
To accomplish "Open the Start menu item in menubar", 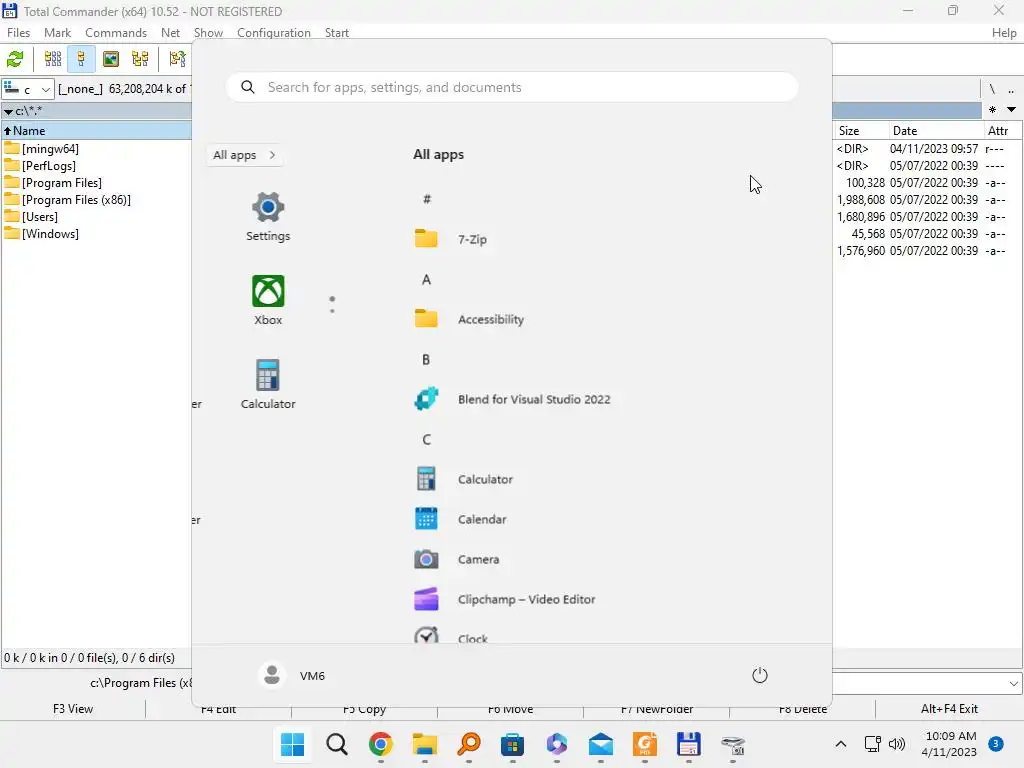I will click(x=337, y=33).
